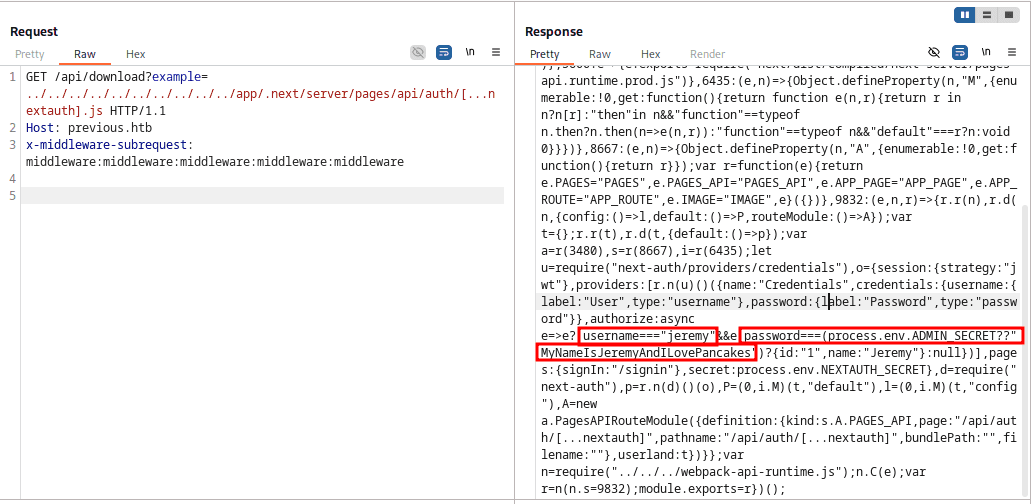Open the Response Render tab
1031x504 pixels.
[708, 54]
